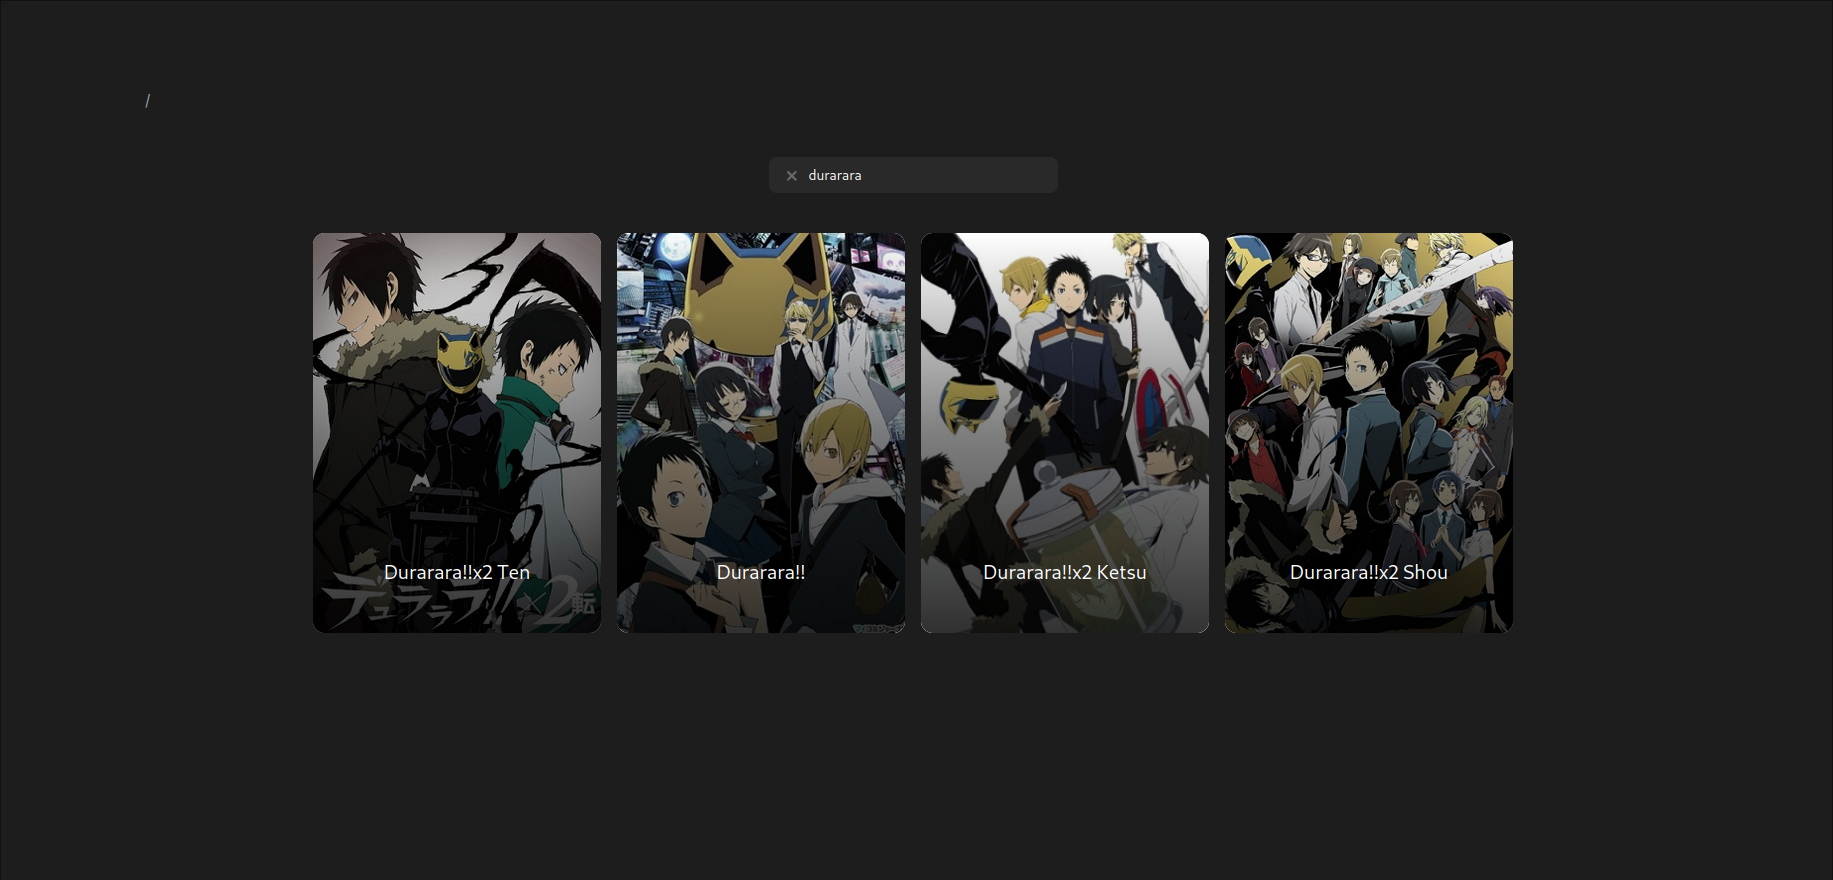This screenshot has width=1833, height=880.
Task: Clear the search with the X icon
Action: 791,176
